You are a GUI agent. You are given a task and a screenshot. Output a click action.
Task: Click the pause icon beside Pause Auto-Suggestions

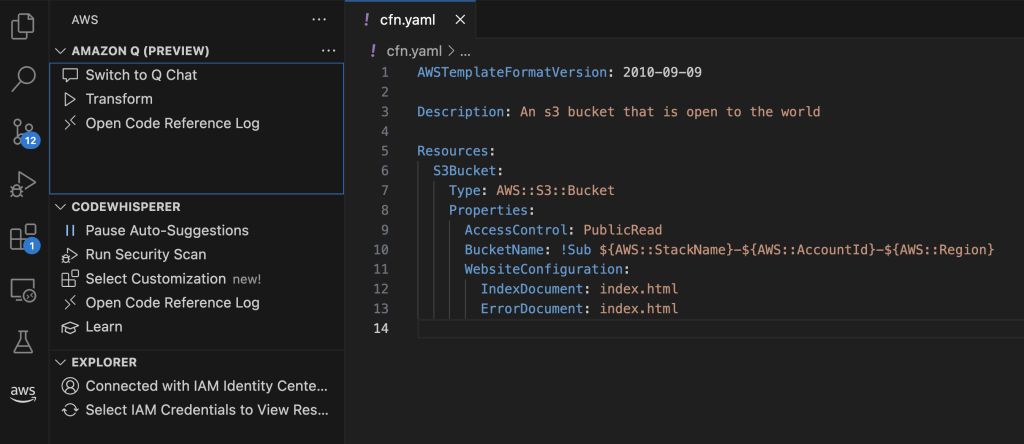click(70, 230)
